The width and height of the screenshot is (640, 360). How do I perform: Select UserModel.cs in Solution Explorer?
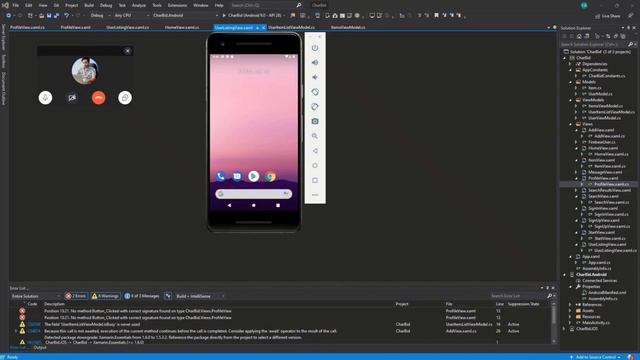599,94
